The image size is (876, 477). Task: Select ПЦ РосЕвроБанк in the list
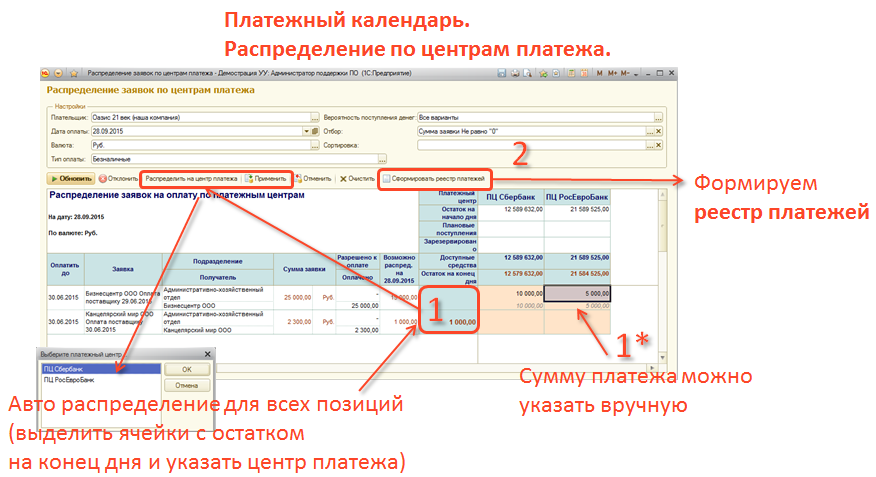[x=69, y=381]
